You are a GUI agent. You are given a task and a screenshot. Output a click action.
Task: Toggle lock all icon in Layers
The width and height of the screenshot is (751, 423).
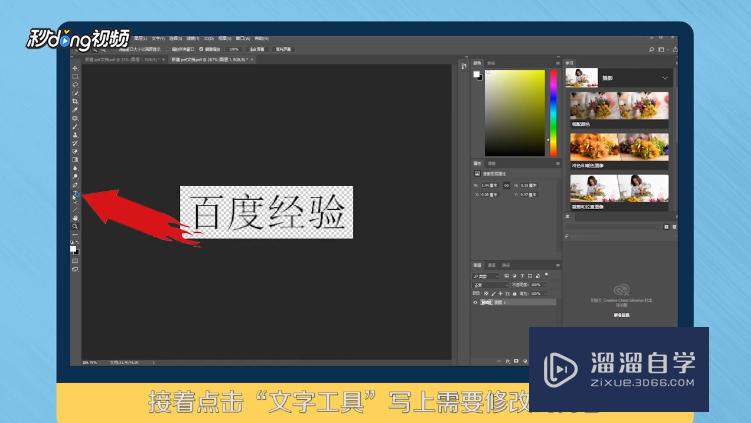click(x=515, y=293)
